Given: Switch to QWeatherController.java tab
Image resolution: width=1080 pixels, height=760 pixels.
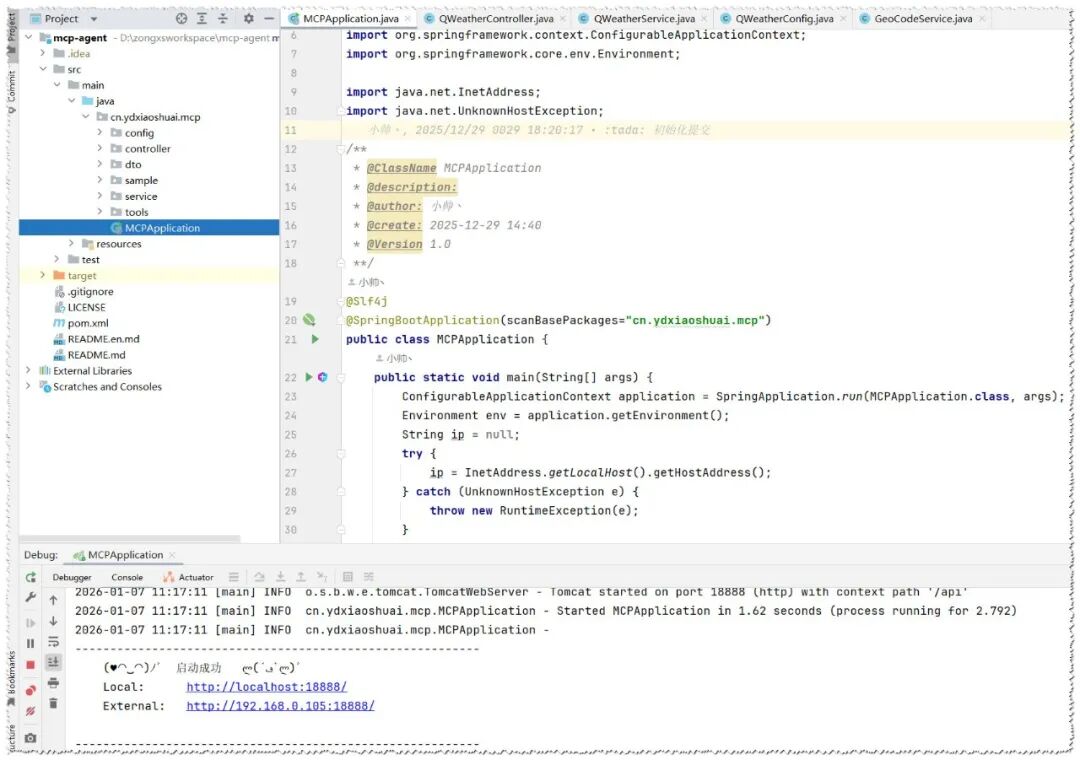Looking at the screenshot, I should point(495,19).
